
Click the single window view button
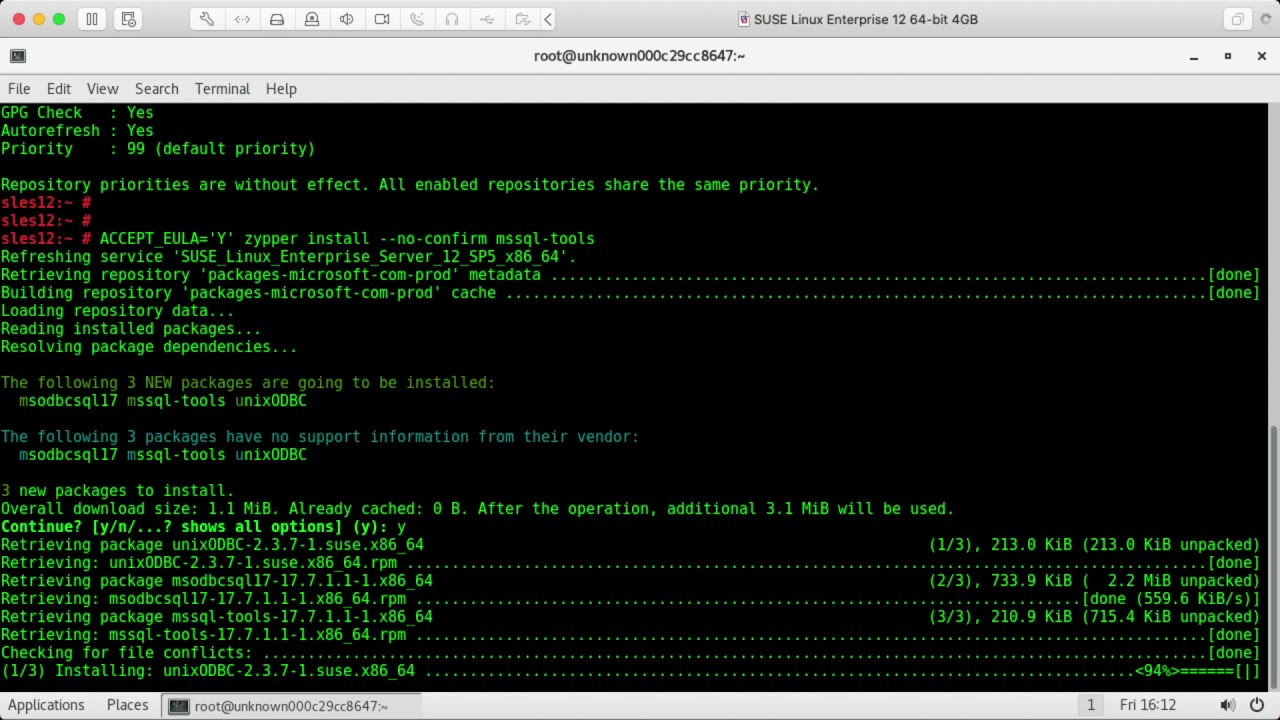coord(1237,19)
